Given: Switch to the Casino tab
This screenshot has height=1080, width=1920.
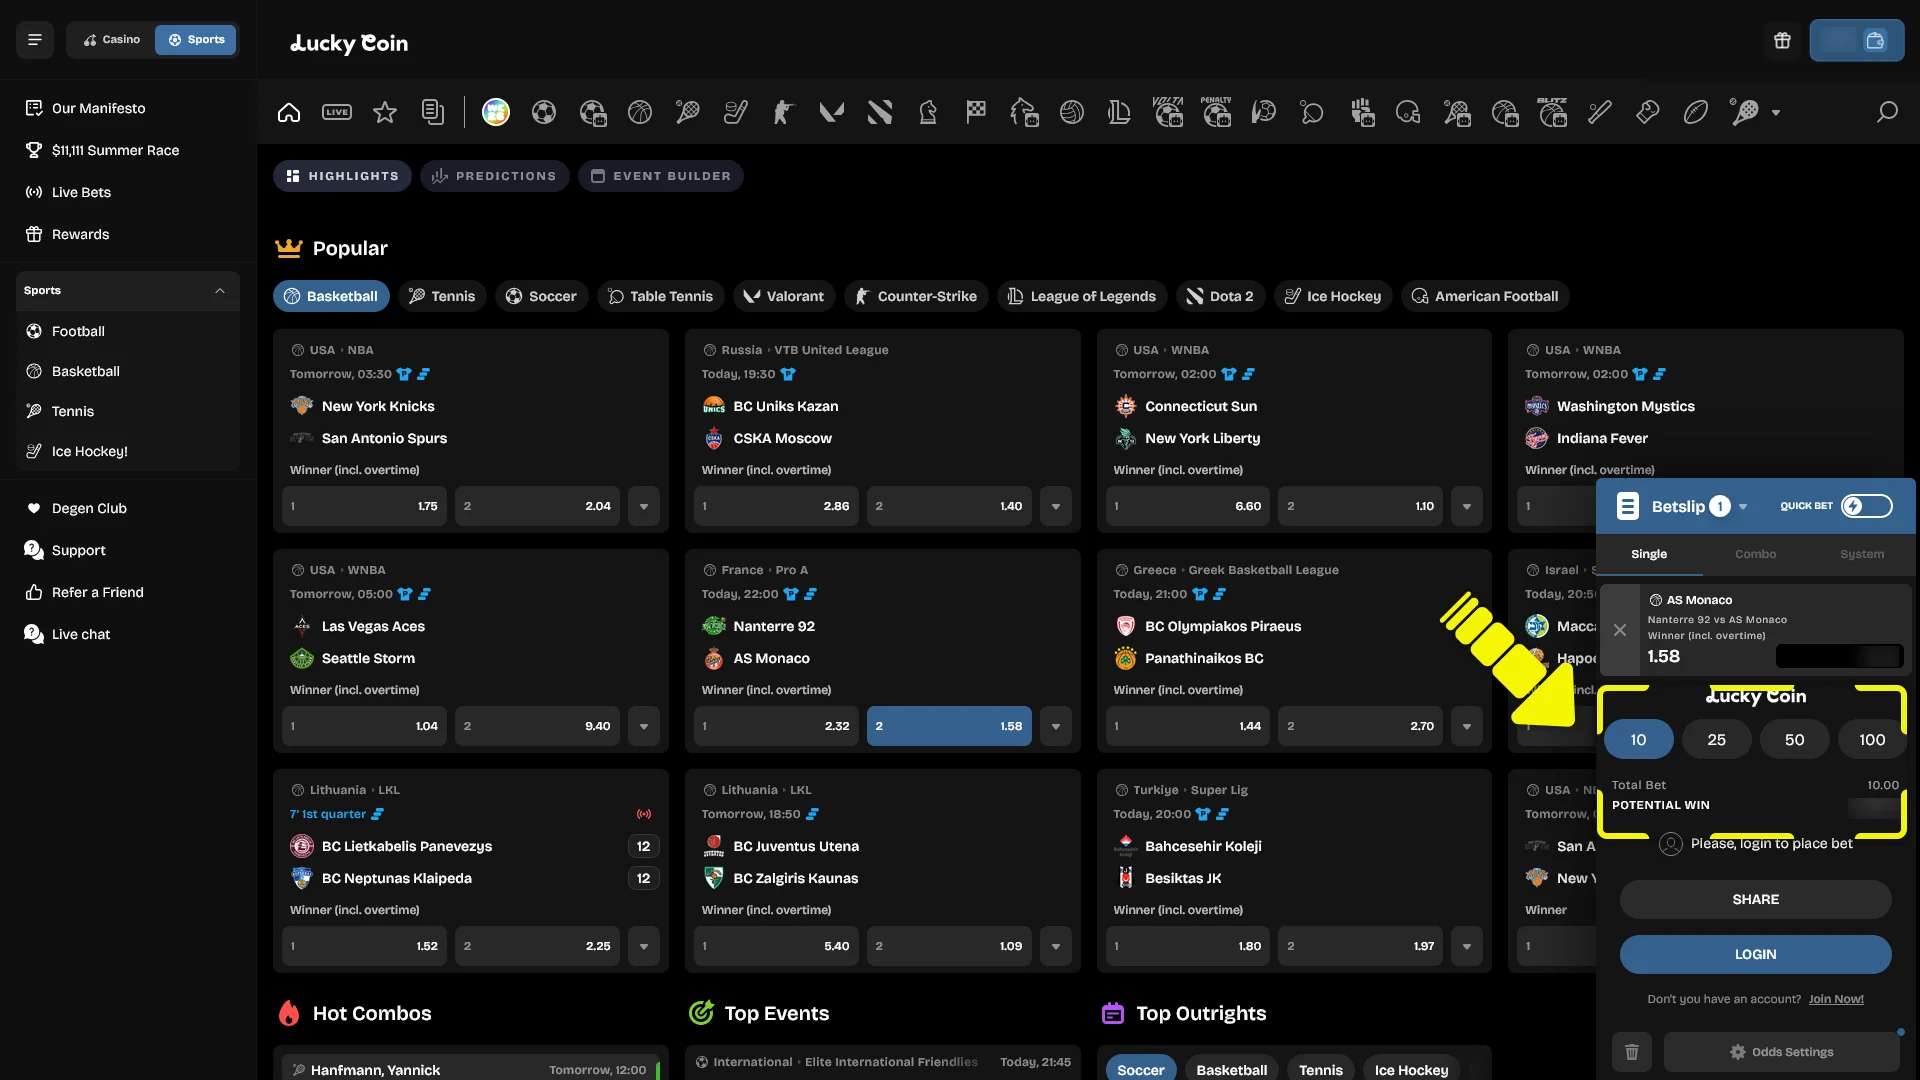Looking at the screenshot, I should [x=112, y=40].
